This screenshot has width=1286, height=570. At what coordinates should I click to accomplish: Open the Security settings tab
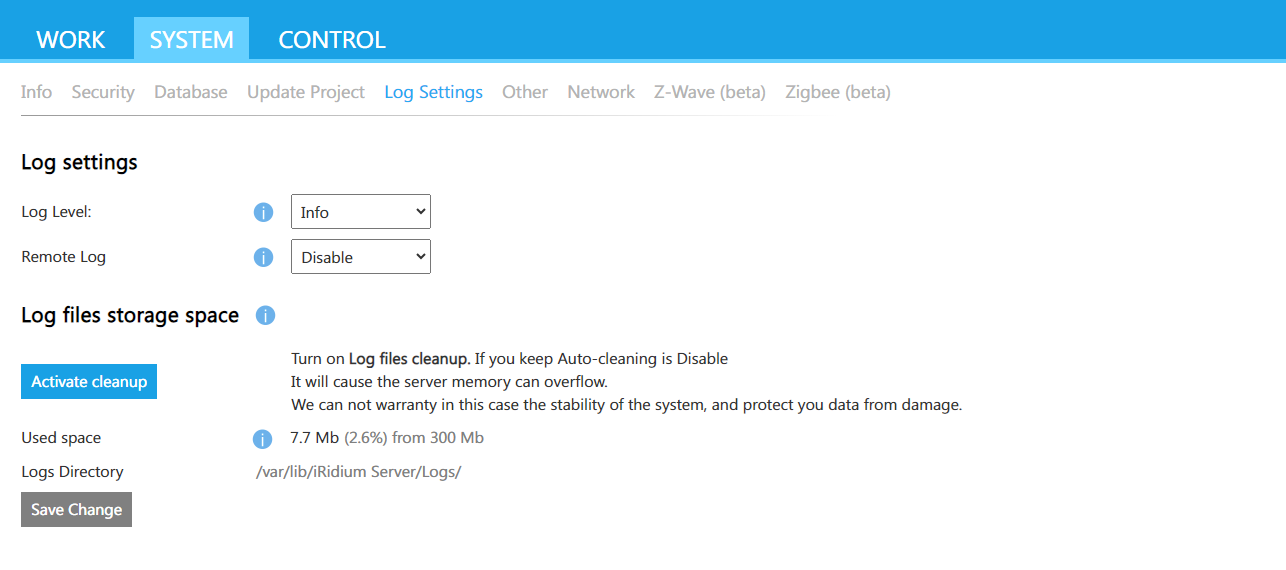click(x=103, y=92)
